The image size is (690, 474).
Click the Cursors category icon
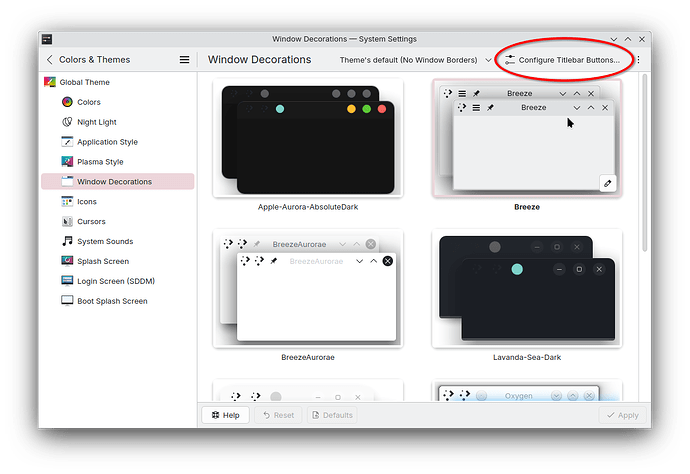67,221
